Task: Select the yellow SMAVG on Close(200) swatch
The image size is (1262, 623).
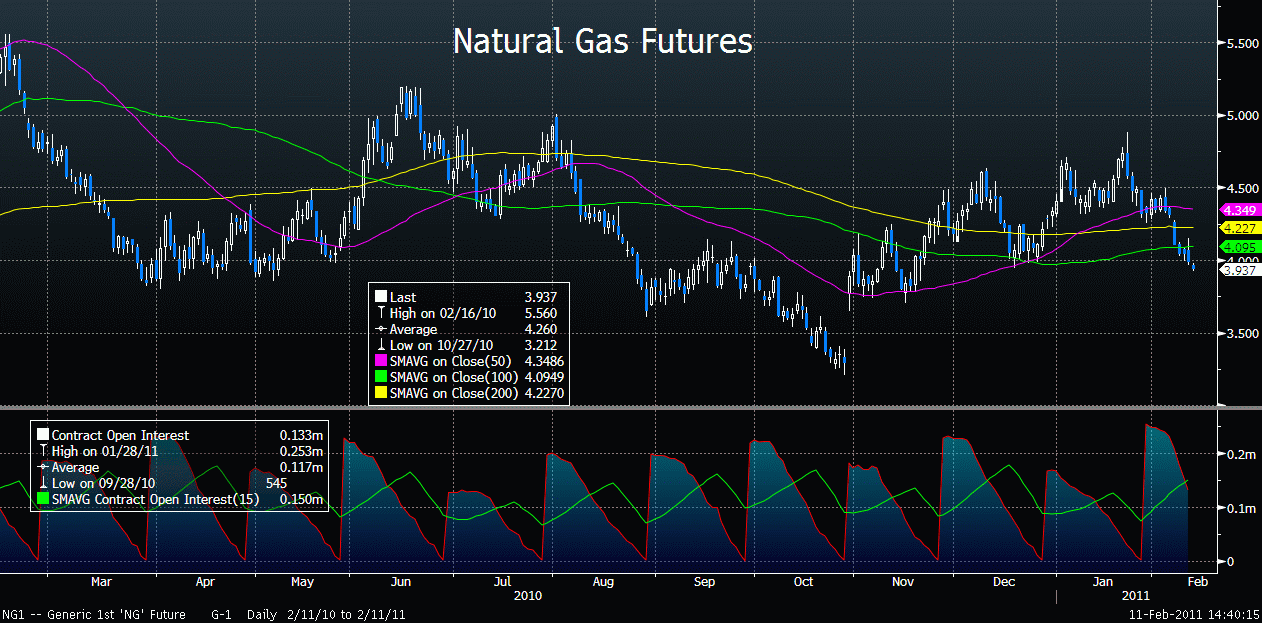Action: 381,395
